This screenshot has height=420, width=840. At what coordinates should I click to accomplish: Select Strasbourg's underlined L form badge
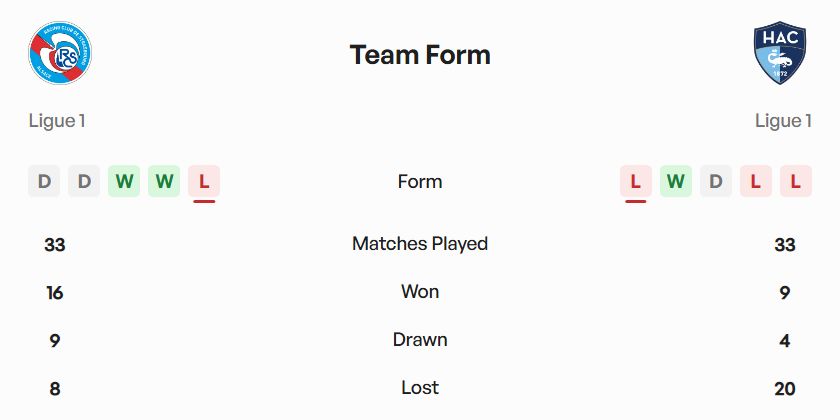click(204, 182)
